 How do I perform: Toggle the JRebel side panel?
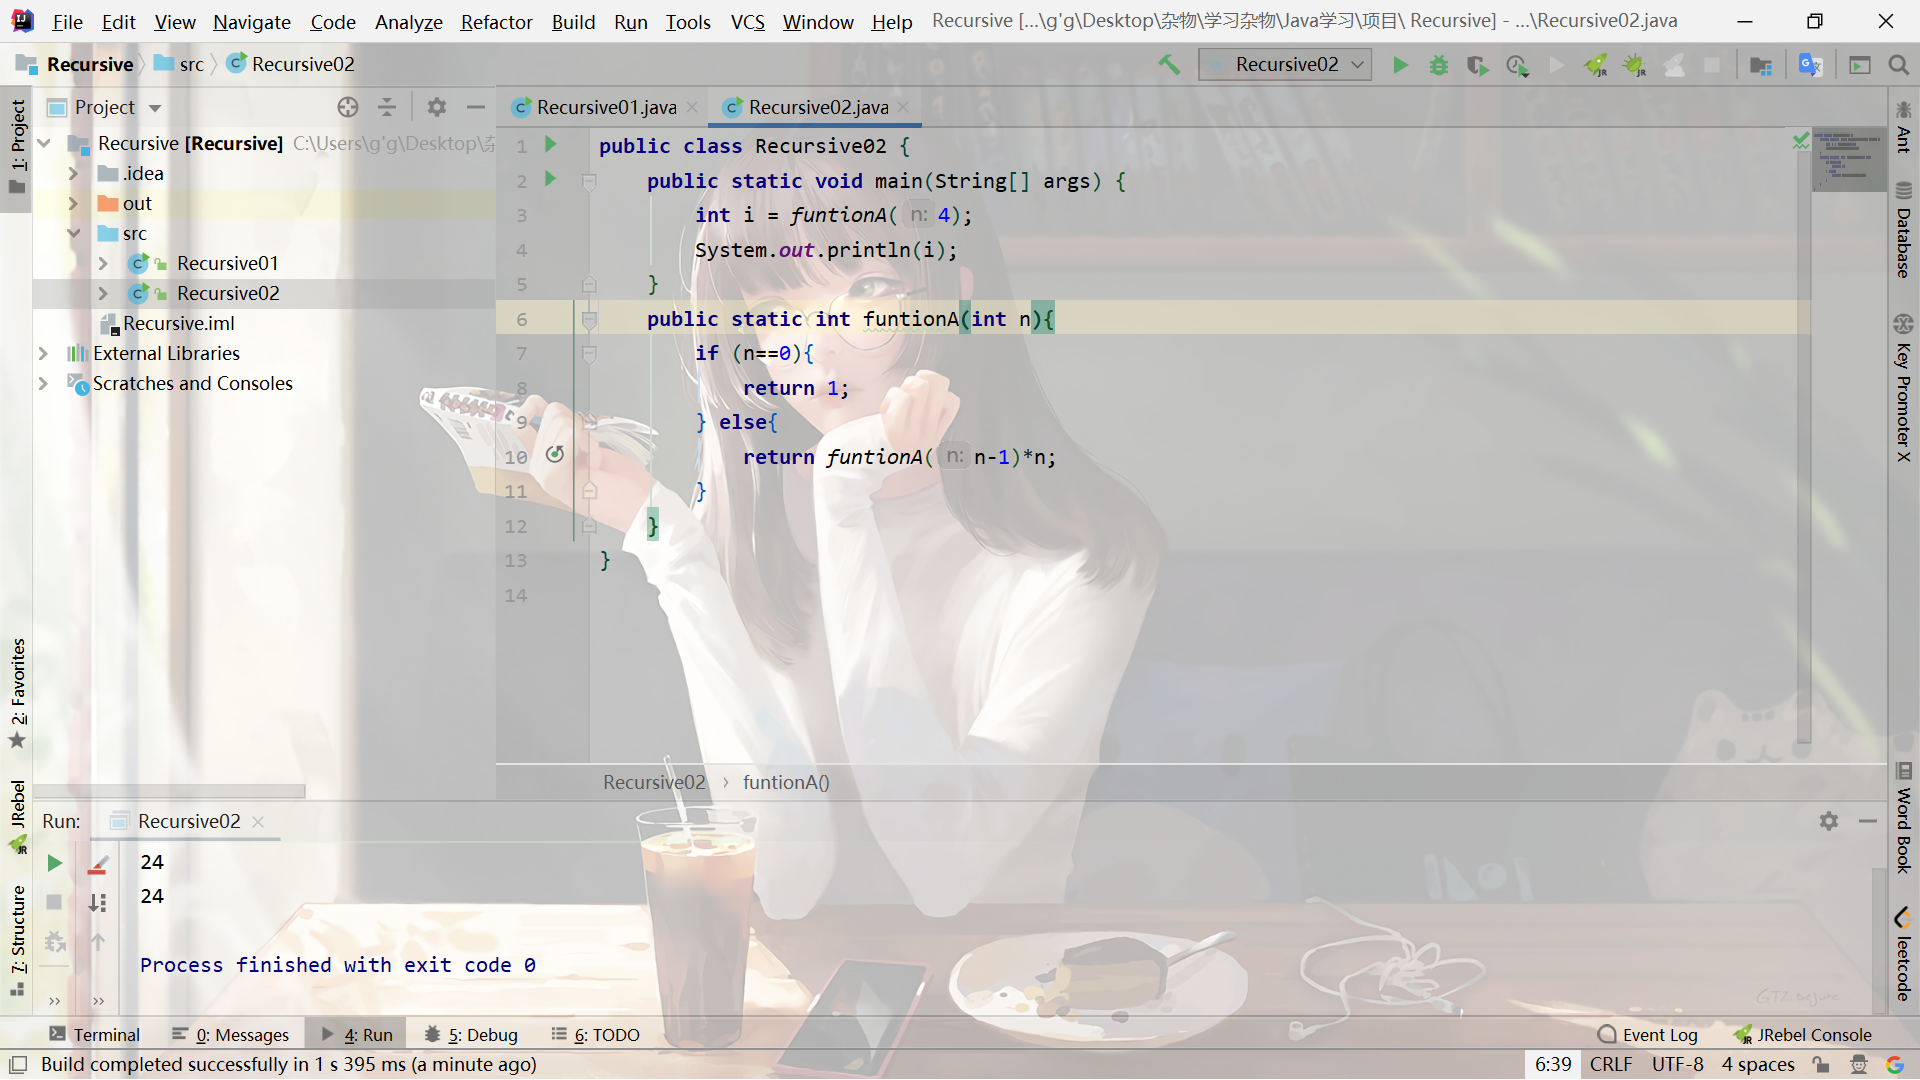pos(17,816)
